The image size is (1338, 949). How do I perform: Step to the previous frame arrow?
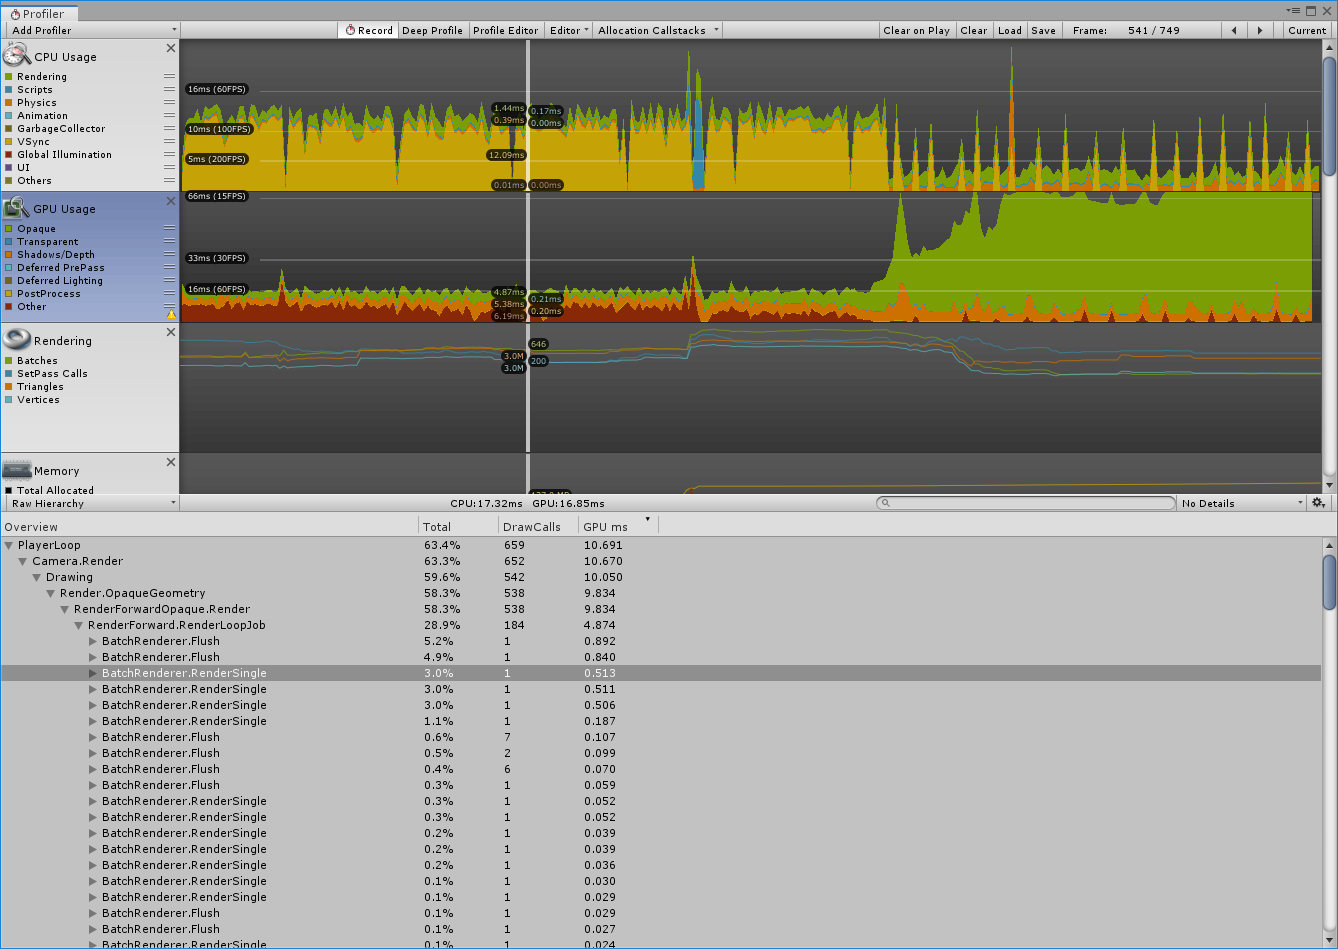tap(1234, 30)
